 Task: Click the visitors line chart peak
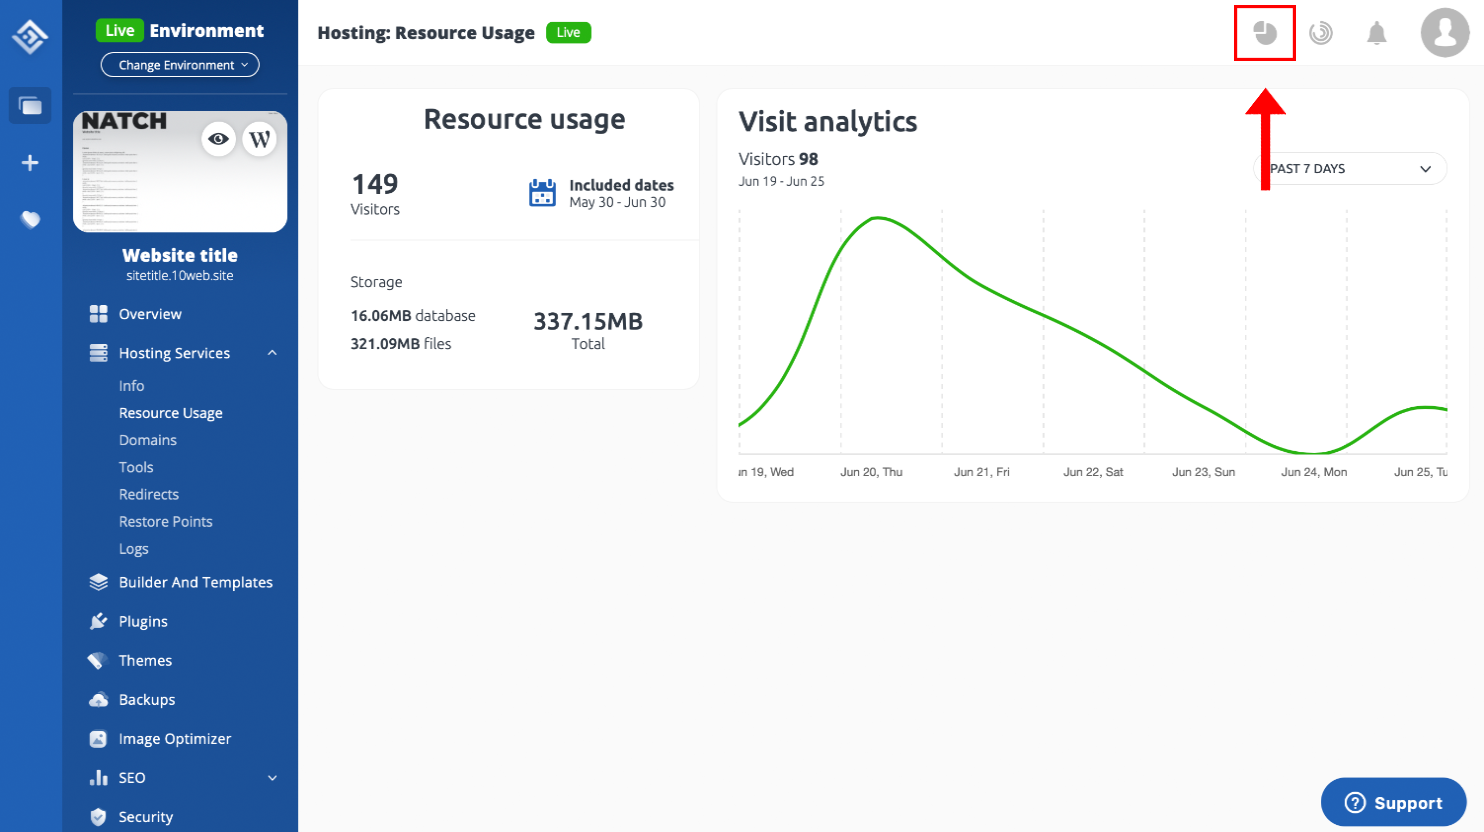pyautogui.click(x=877, y=218)
